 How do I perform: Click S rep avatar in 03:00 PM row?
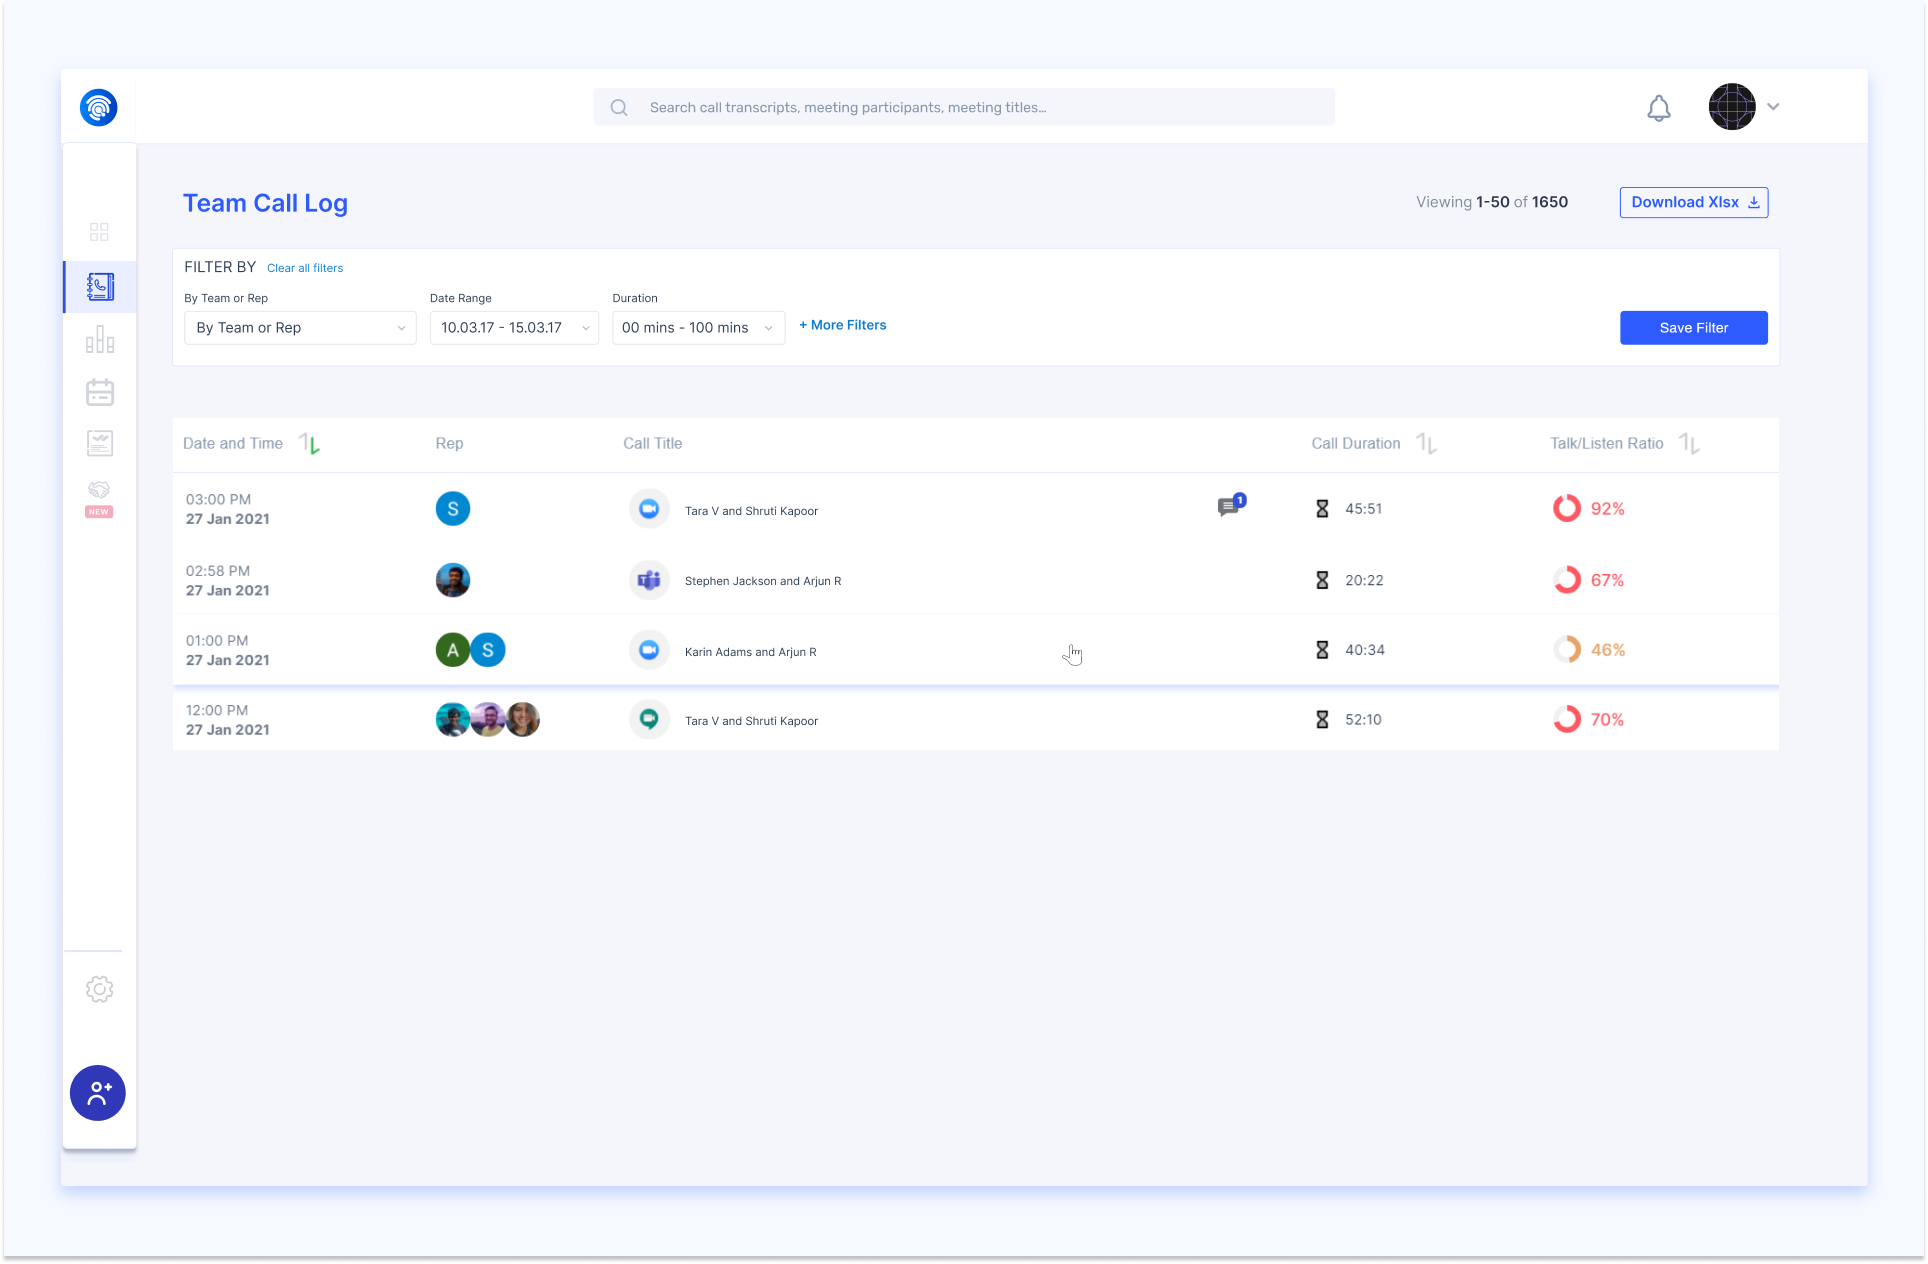tap(453, 509)
